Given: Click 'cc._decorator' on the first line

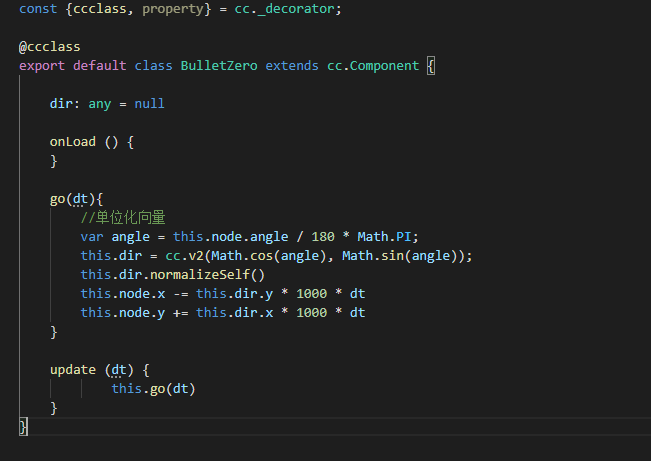Looking at the screenshot, I should [x=284, y=9].
